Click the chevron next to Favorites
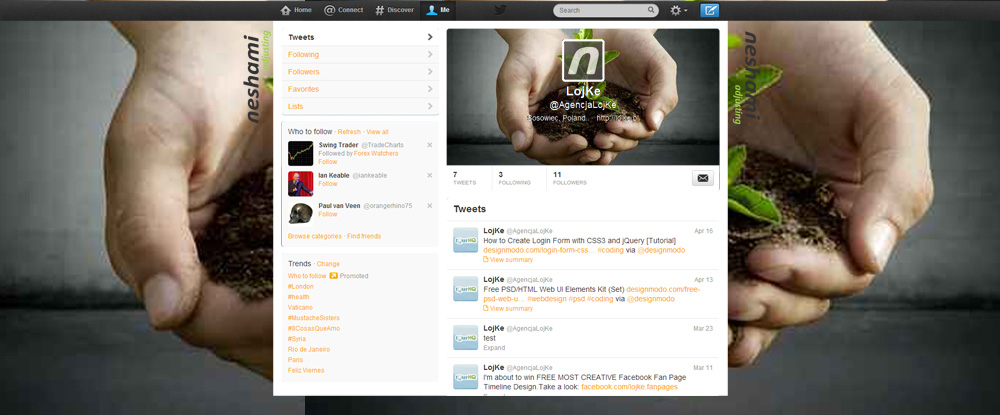The width and height of the screenshot is (1000, 415). [x=430, y=89]
